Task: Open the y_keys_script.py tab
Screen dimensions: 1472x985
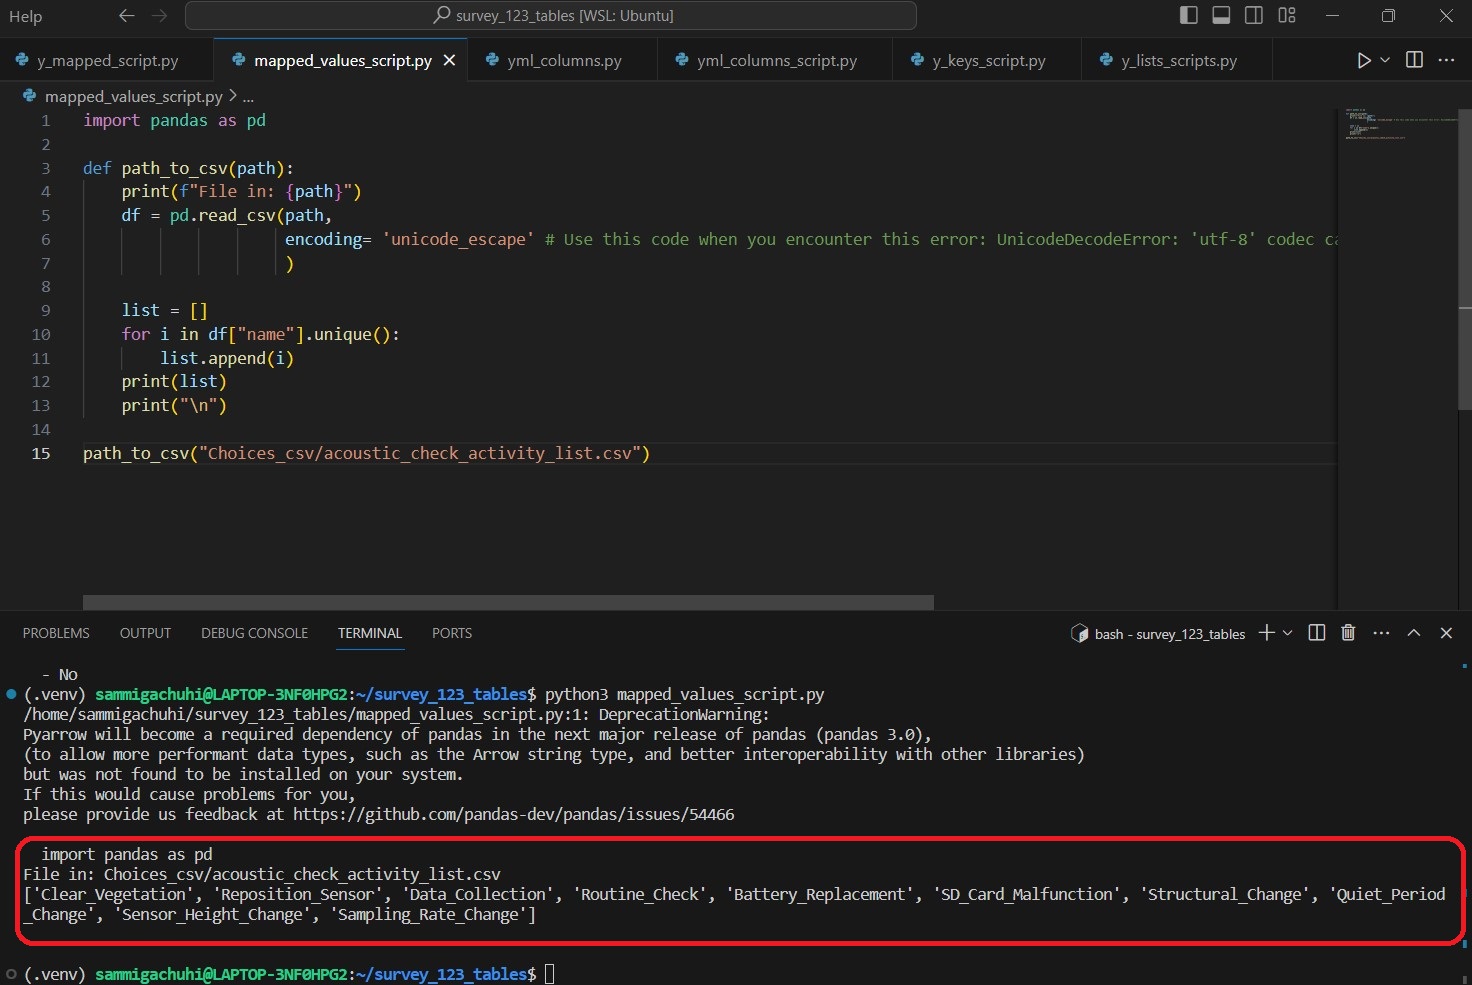Action: (x=988, y=60)
